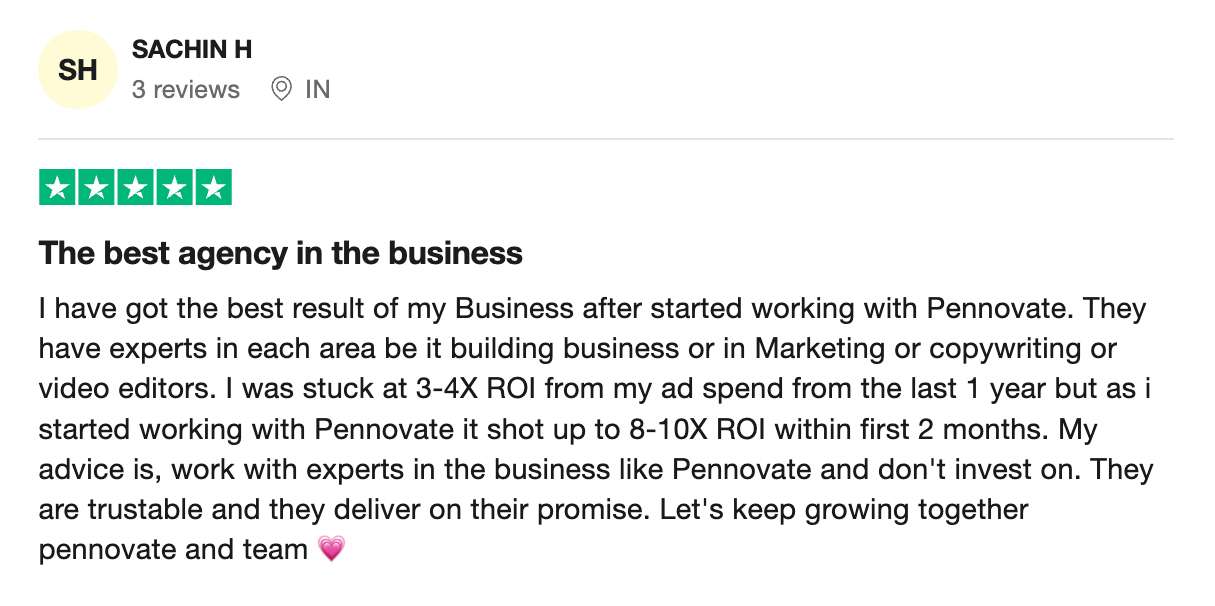Open 'The best agency in the business' title

281,253
